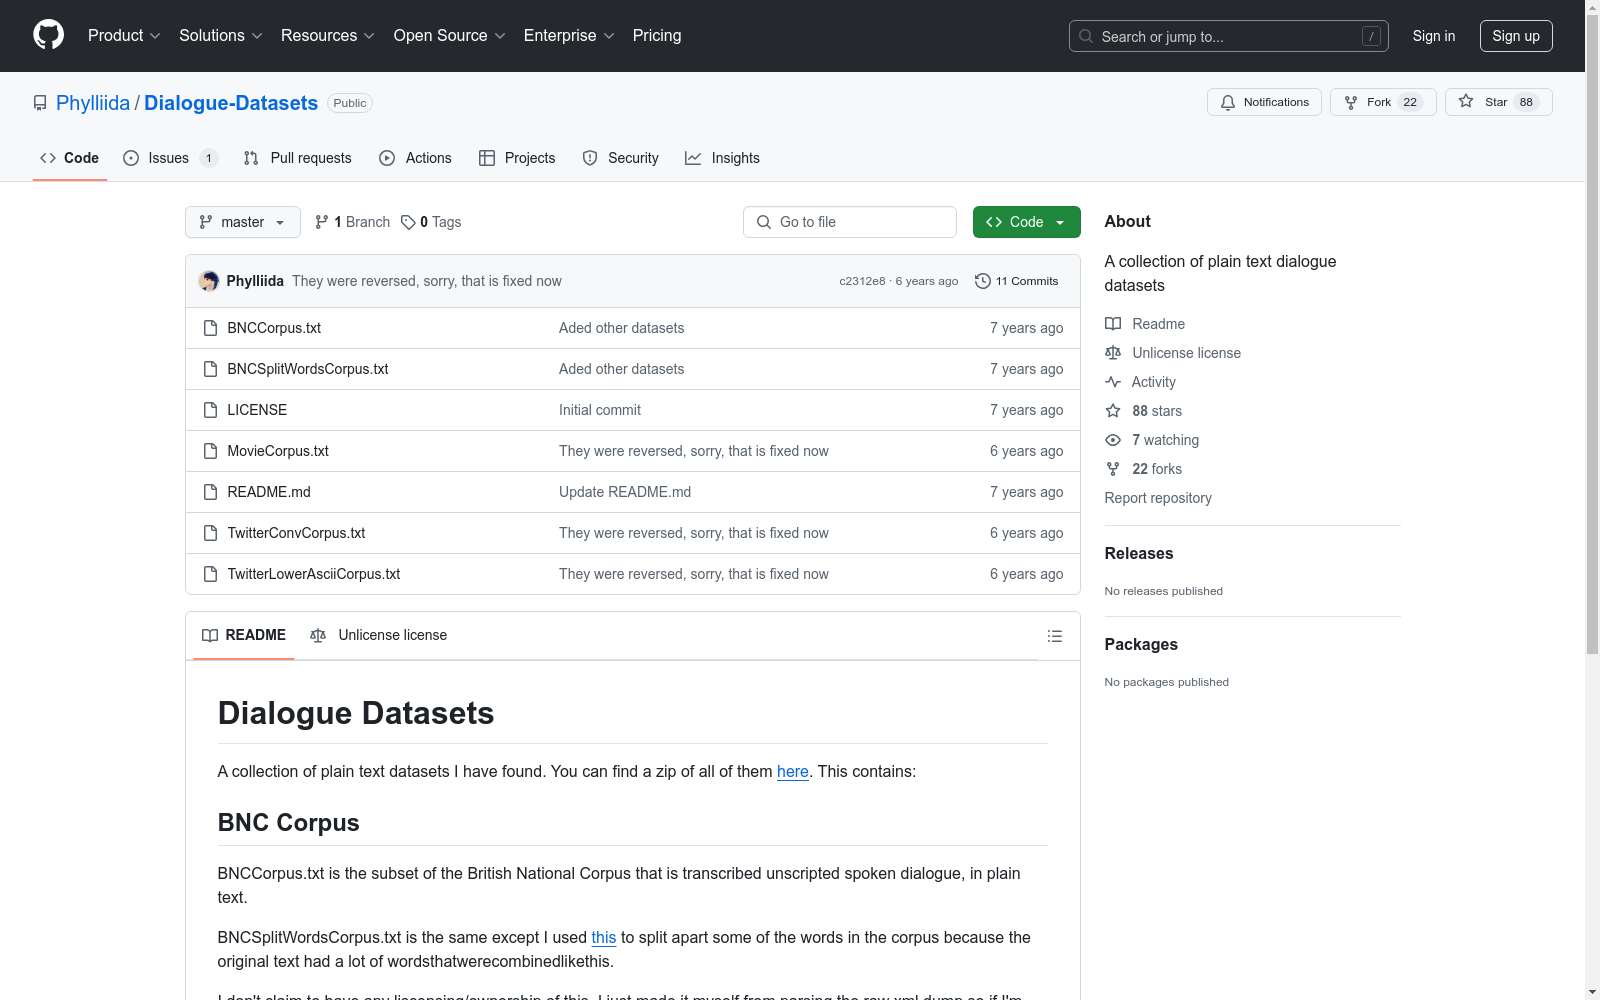1600x1000 pixels.
Task: Click the search magnifier icon in header
Action: (x=1086, y=36)
